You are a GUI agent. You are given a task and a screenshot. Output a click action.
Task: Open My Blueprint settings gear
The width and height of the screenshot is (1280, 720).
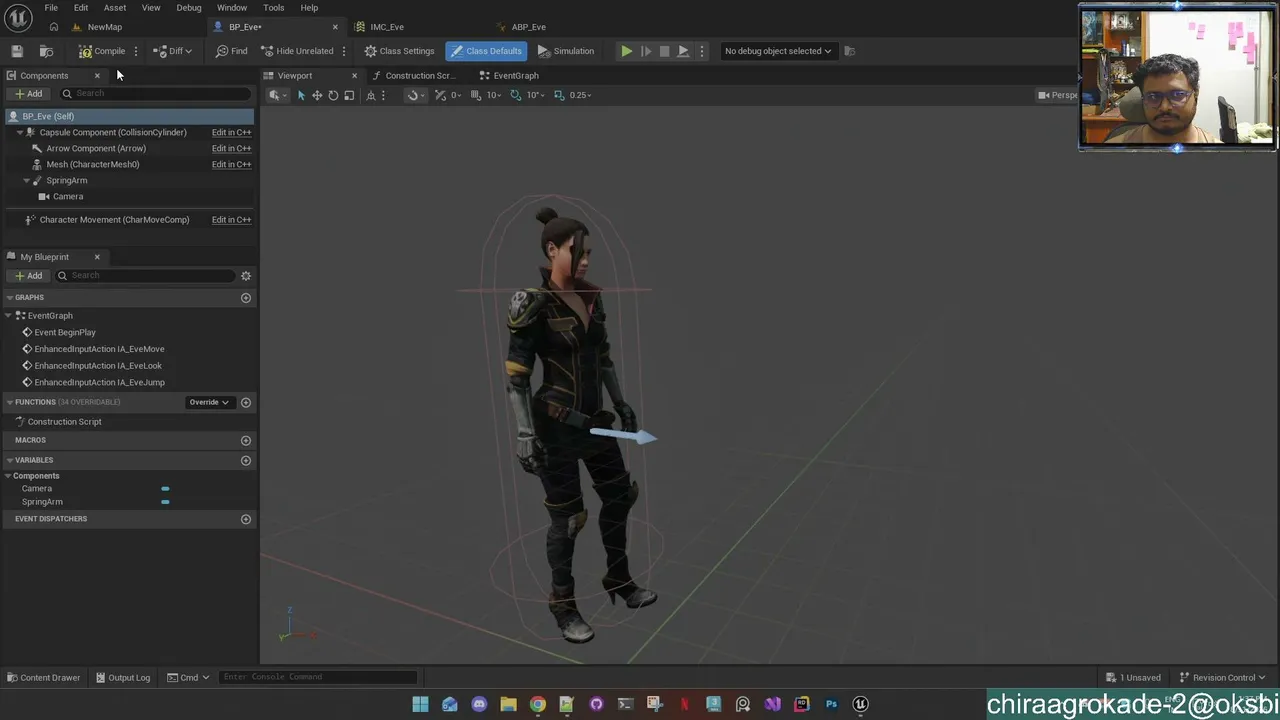[246, 276]
